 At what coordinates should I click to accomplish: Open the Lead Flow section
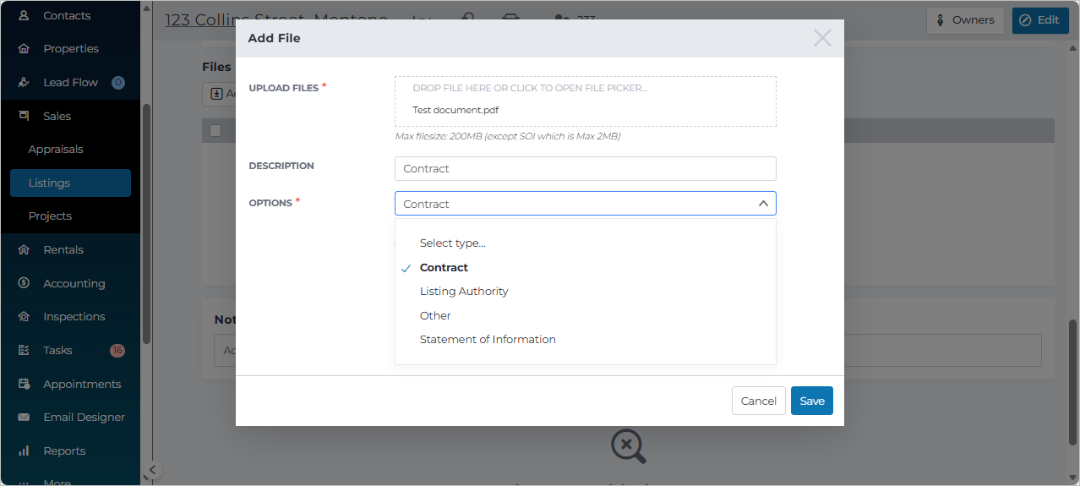coord(70,83)
